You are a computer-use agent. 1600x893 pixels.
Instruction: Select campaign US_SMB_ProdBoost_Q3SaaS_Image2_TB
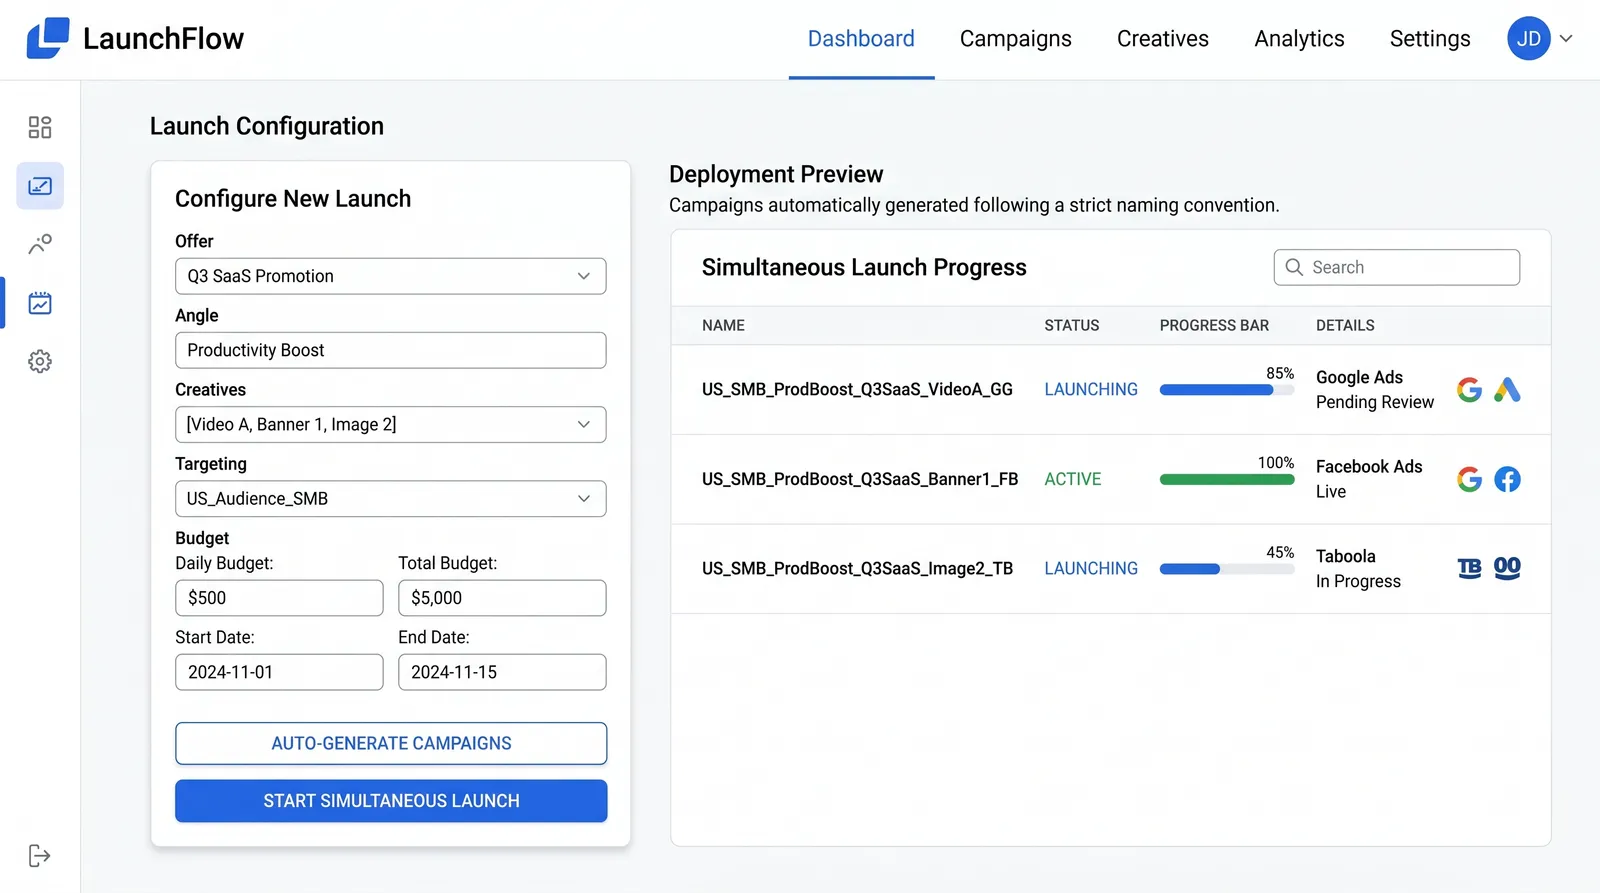[857, 568]
